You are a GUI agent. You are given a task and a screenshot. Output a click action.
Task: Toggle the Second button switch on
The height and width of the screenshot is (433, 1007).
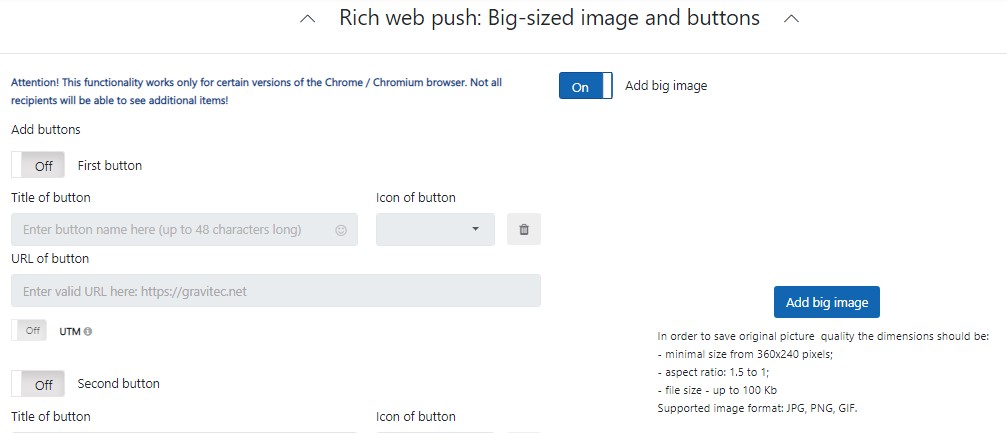[x=38, y=384]
